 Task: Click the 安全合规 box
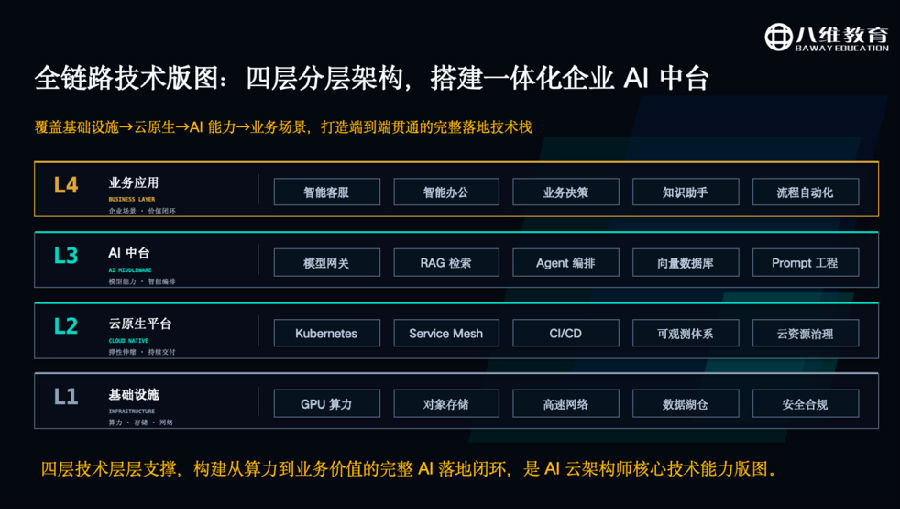pyautogui.click(x=805, y=403)
